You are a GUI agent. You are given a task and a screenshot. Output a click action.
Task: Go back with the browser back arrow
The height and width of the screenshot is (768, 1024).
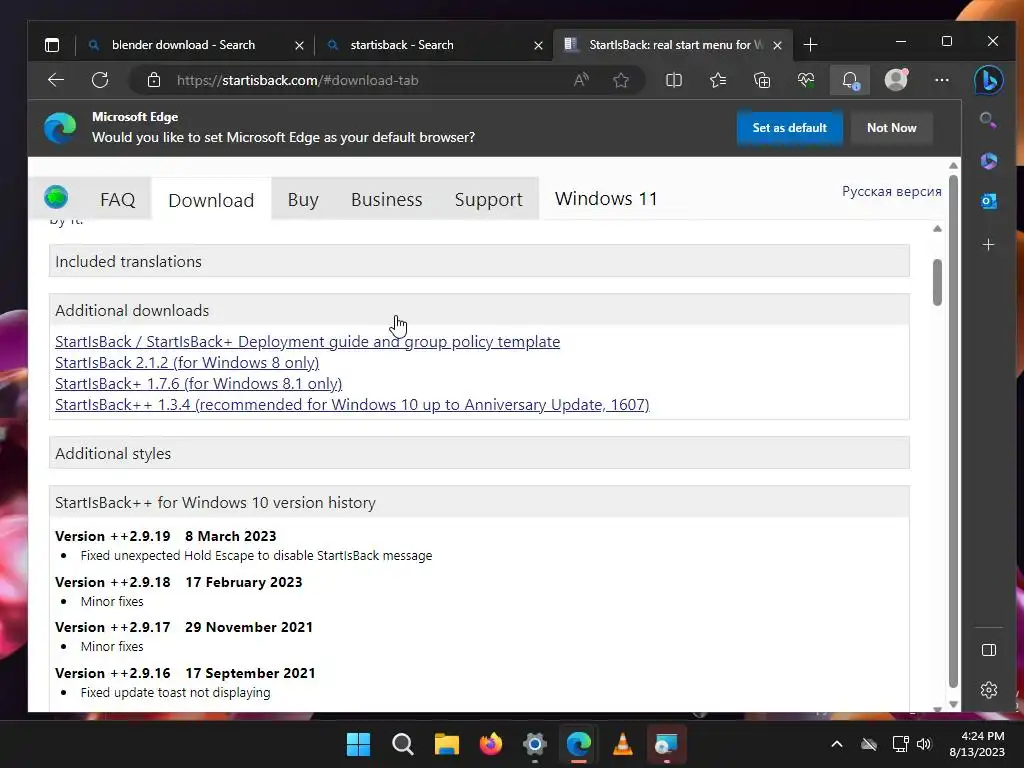(x=56, y=80)
